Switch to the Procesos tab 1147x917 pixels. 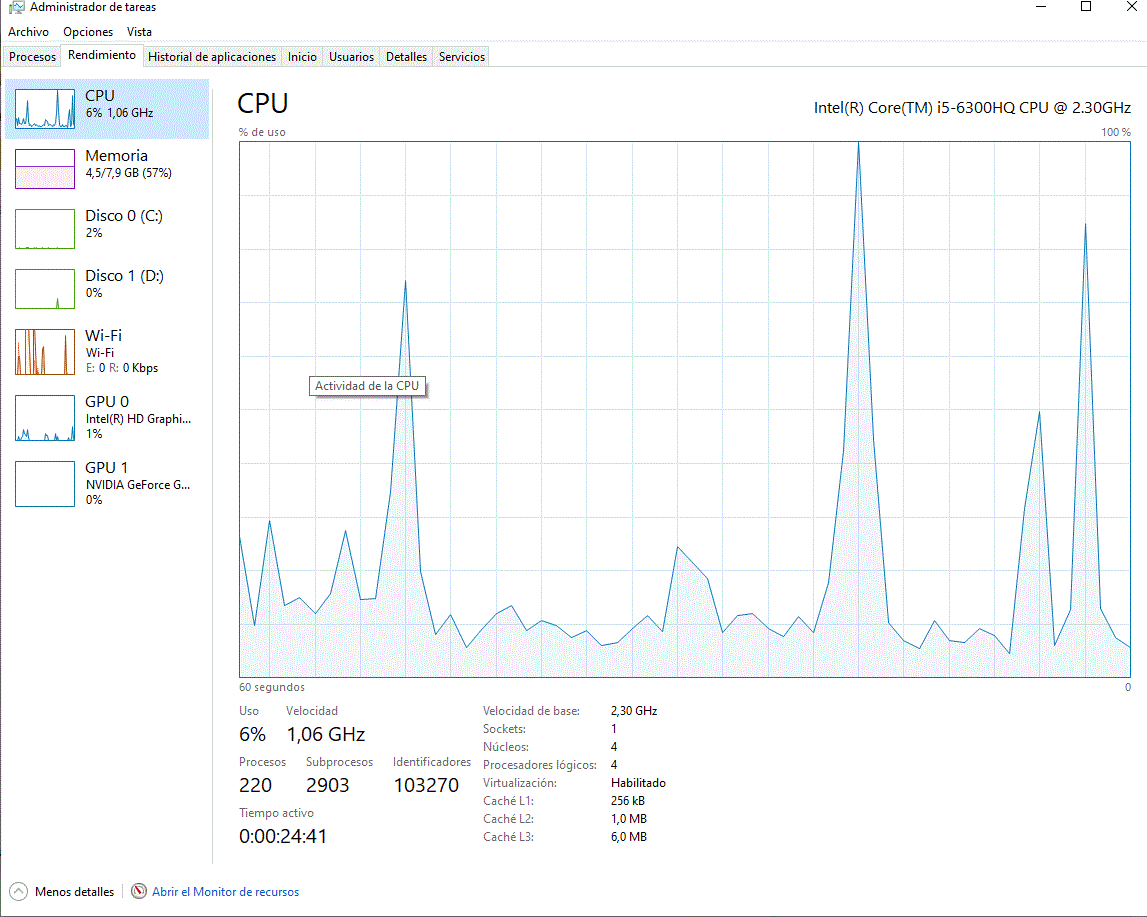32,56
